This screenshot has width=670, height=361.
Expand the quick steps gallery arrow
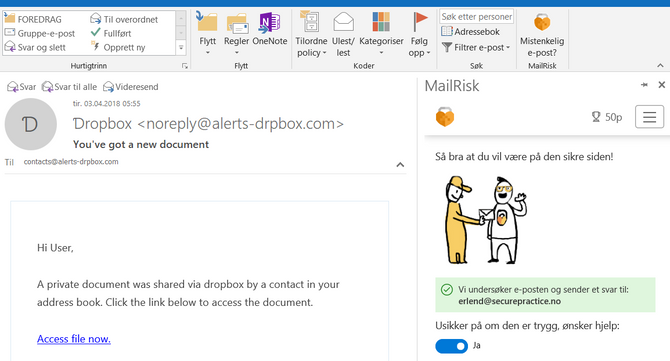click(x=181, y=47)
